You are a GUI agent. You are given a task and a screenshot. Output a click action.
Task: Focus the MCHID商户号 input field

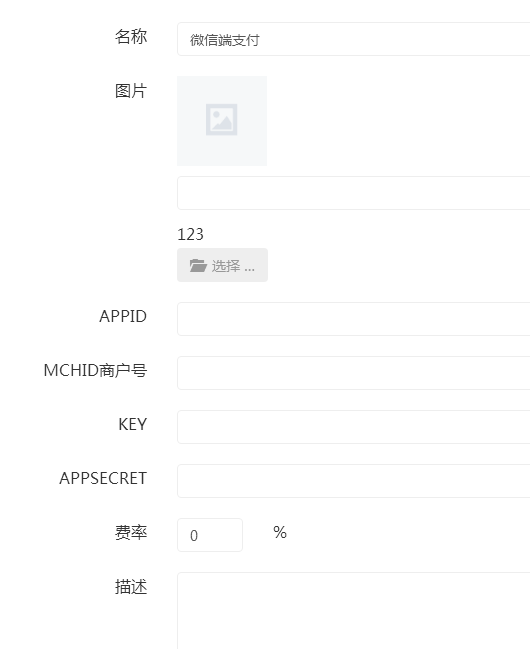354,373
